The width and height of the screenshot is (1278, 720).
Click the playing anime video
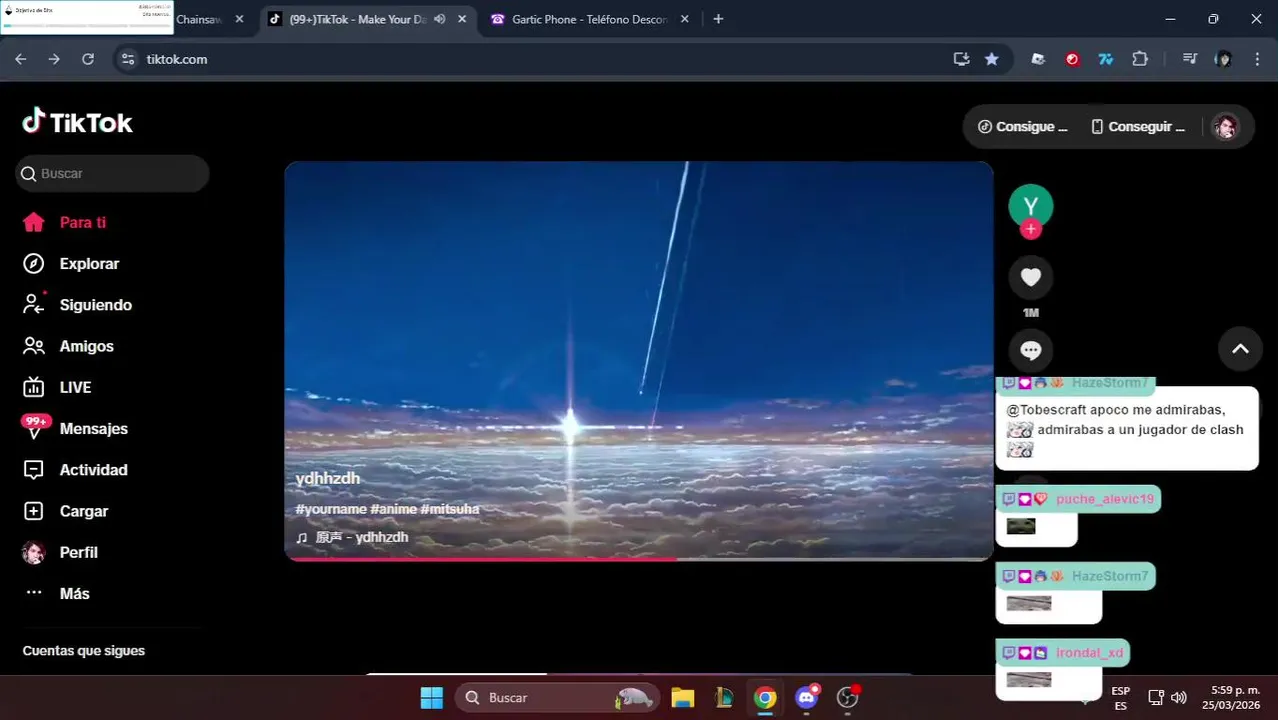coord(639,360)
